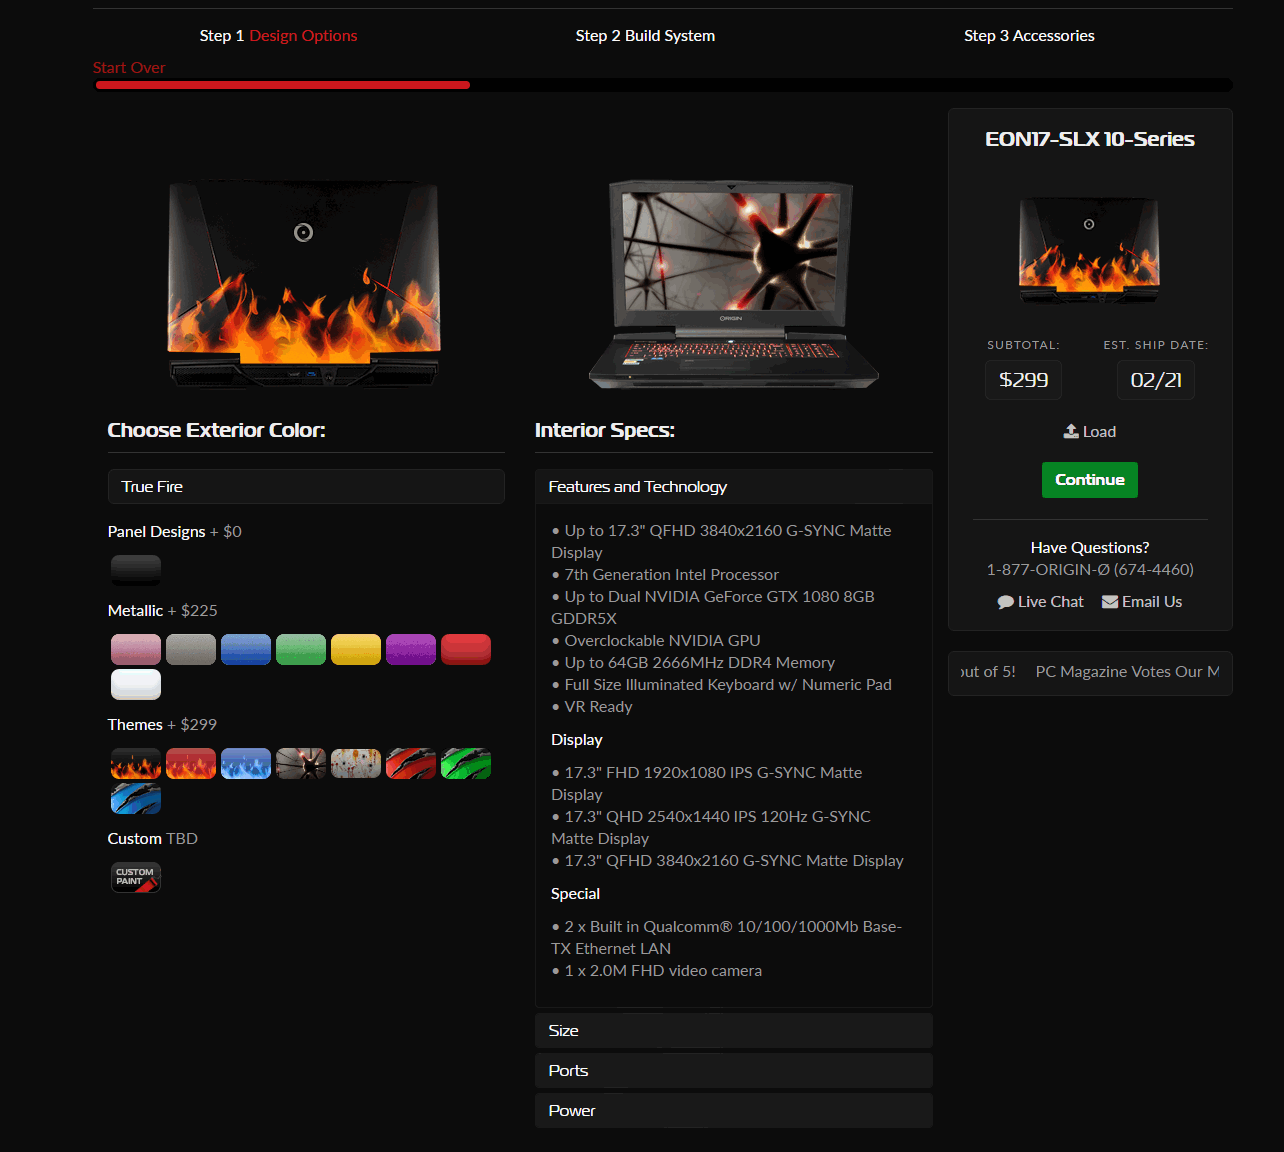The width and height of the screenshot is (1284, 1152).
Task: Click '7th Generation Intel Processor' text
Action: point(671,575)
